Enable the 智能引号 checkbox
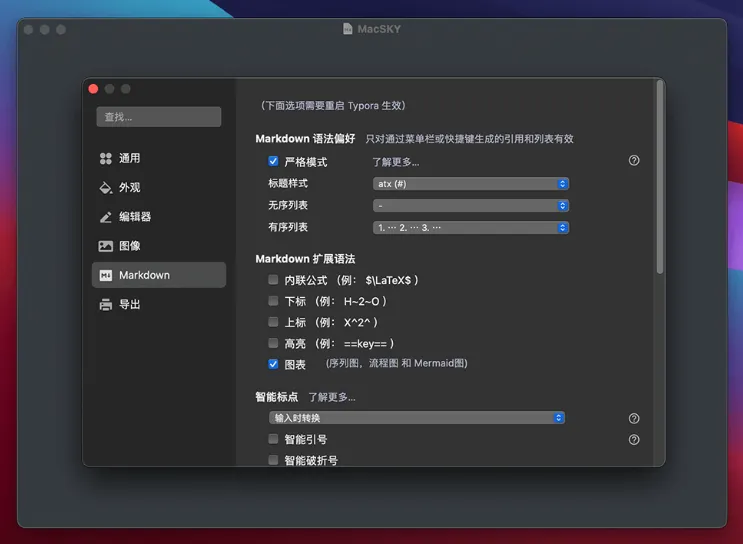The height and width of the screenshot is (544, 743). 273,439
